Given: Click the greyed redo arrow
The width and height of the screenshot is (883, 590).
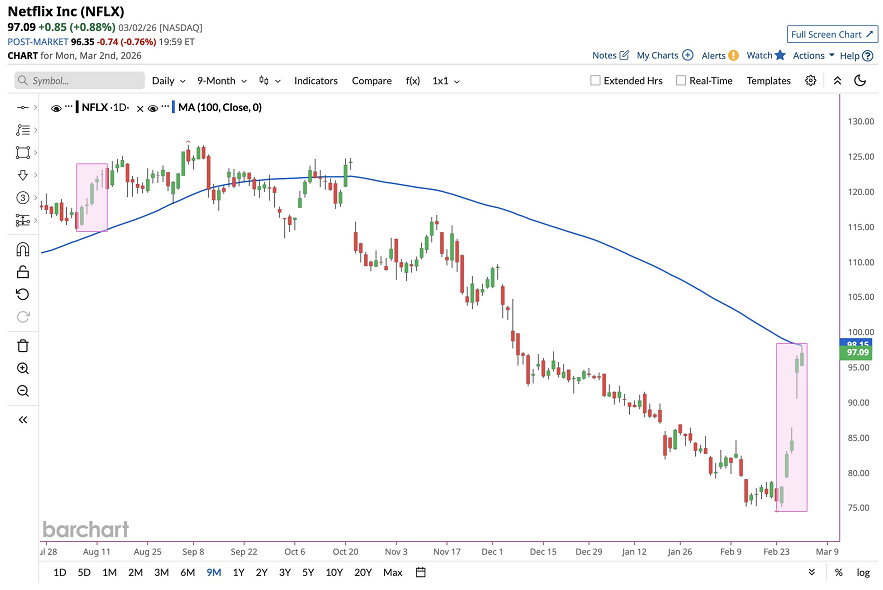Looking at the screenshot, I should point(23,317).
